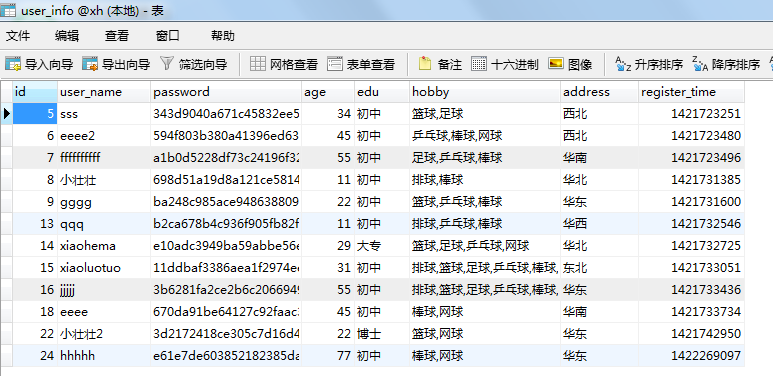The width and height of the screenshot is (773, 376).
Task: Sort ascending with 升序排序 icon
Action: click(x=623, y=64)
